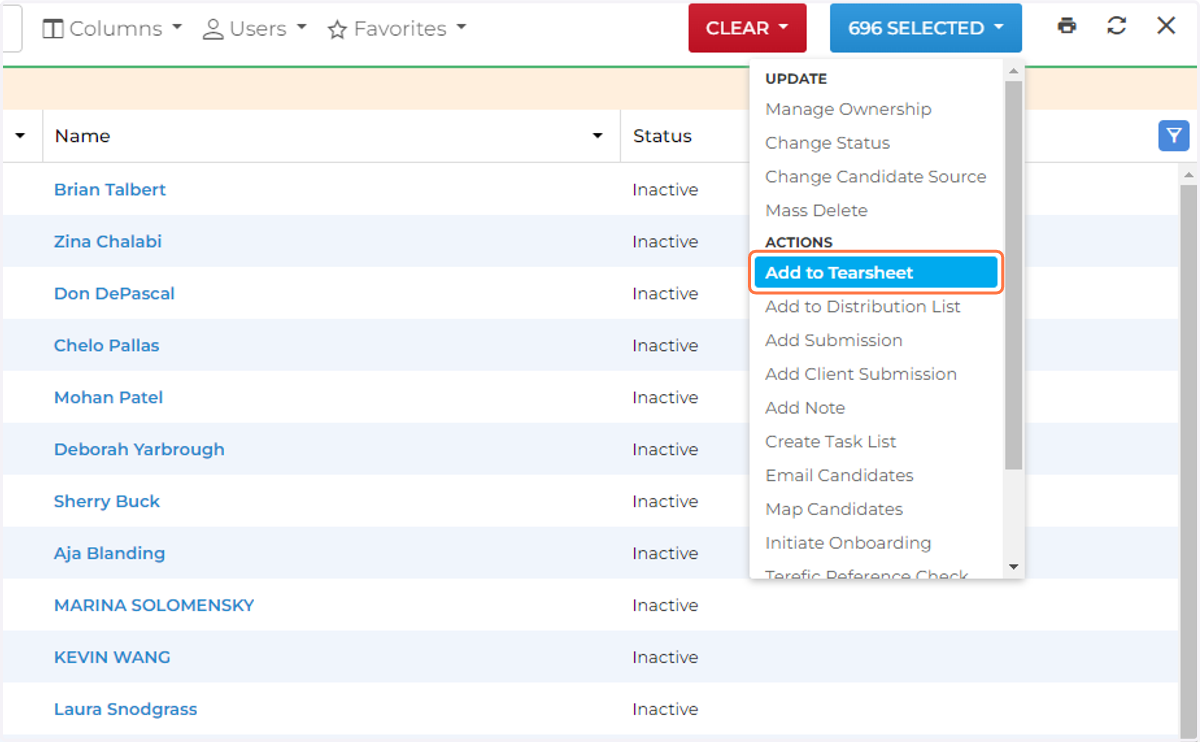Open the Name column sort arrow
Viewport: 1200px width, 742px height.
[598, 136]
